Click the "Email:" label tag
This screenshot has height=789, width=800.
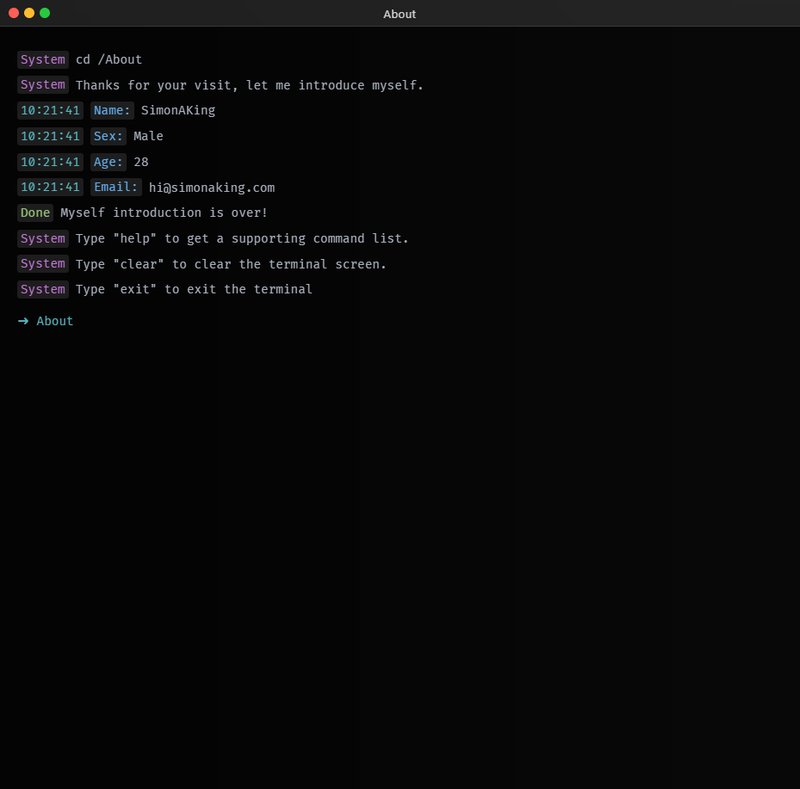[x=116, y=187]
